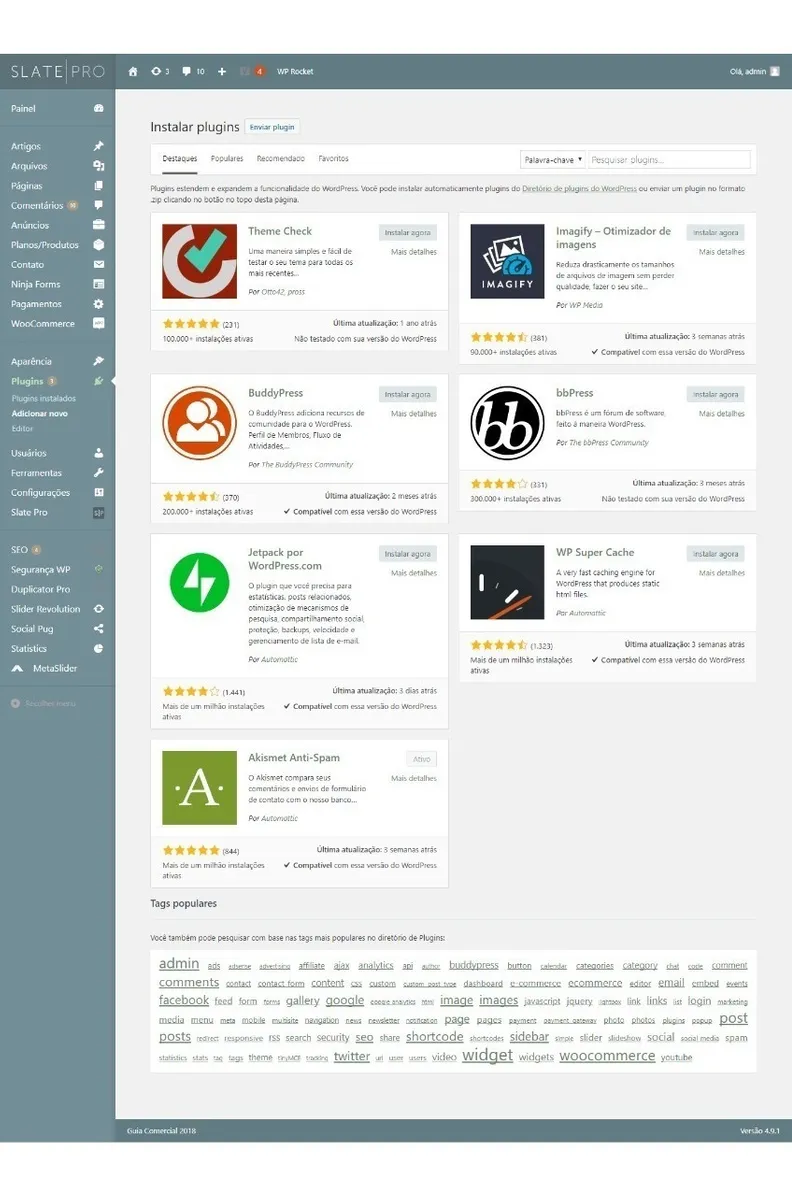Click the Theme Check plugin thumbnail
The image size is (792, 1200).
coord(199,261)
